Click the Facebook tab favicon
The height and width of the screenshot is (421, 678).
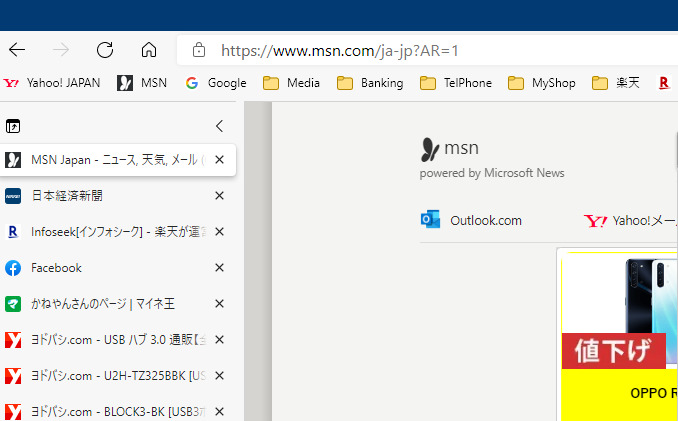(x=13, y=268)
